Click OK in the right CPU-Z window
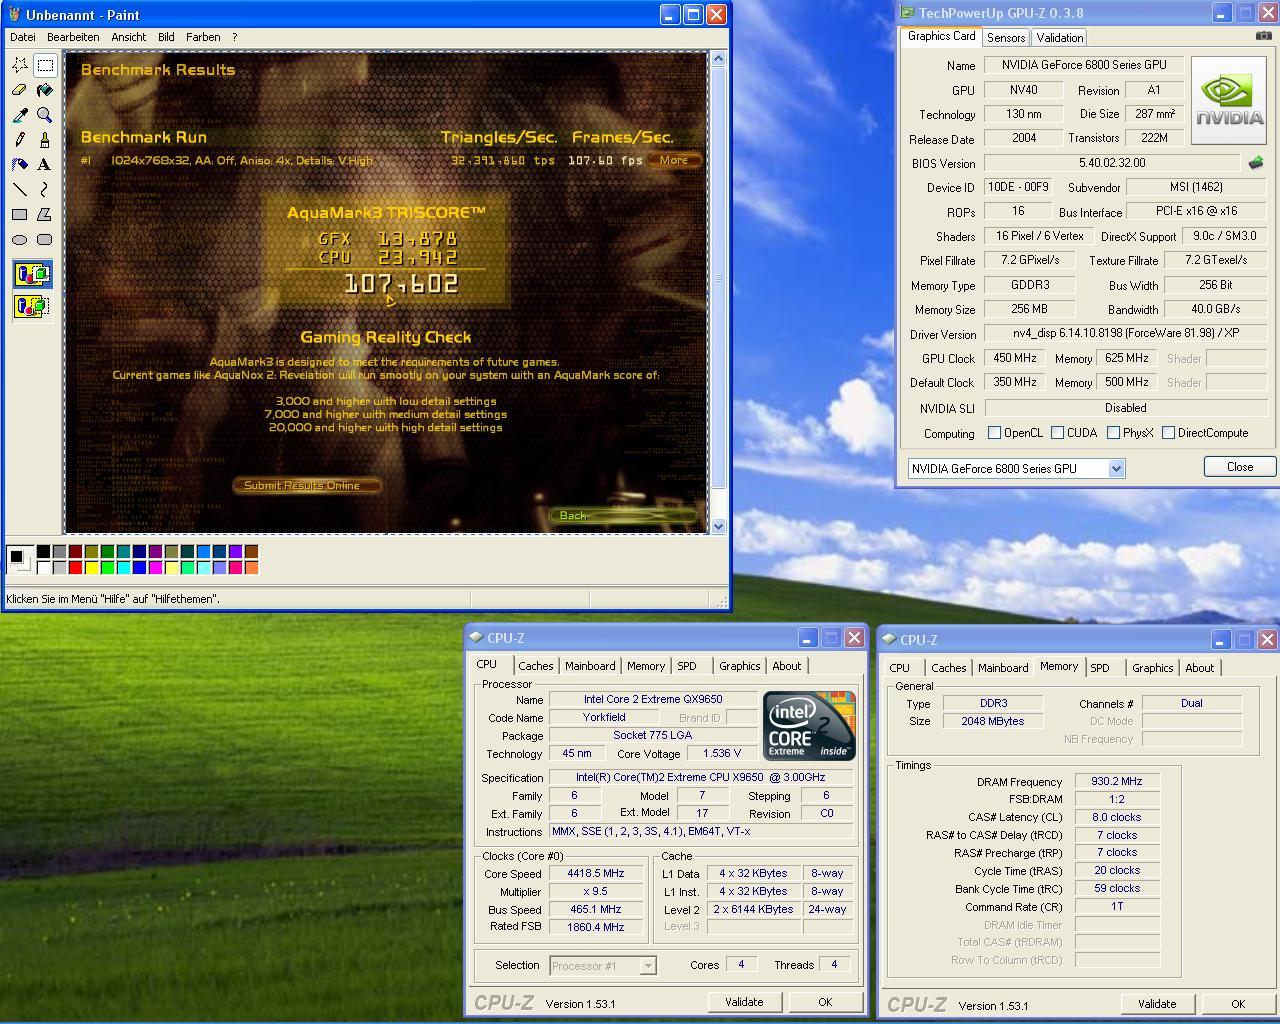Image resolution: width=1280 pixels, height=1024 pixels. [1238, 1004]
